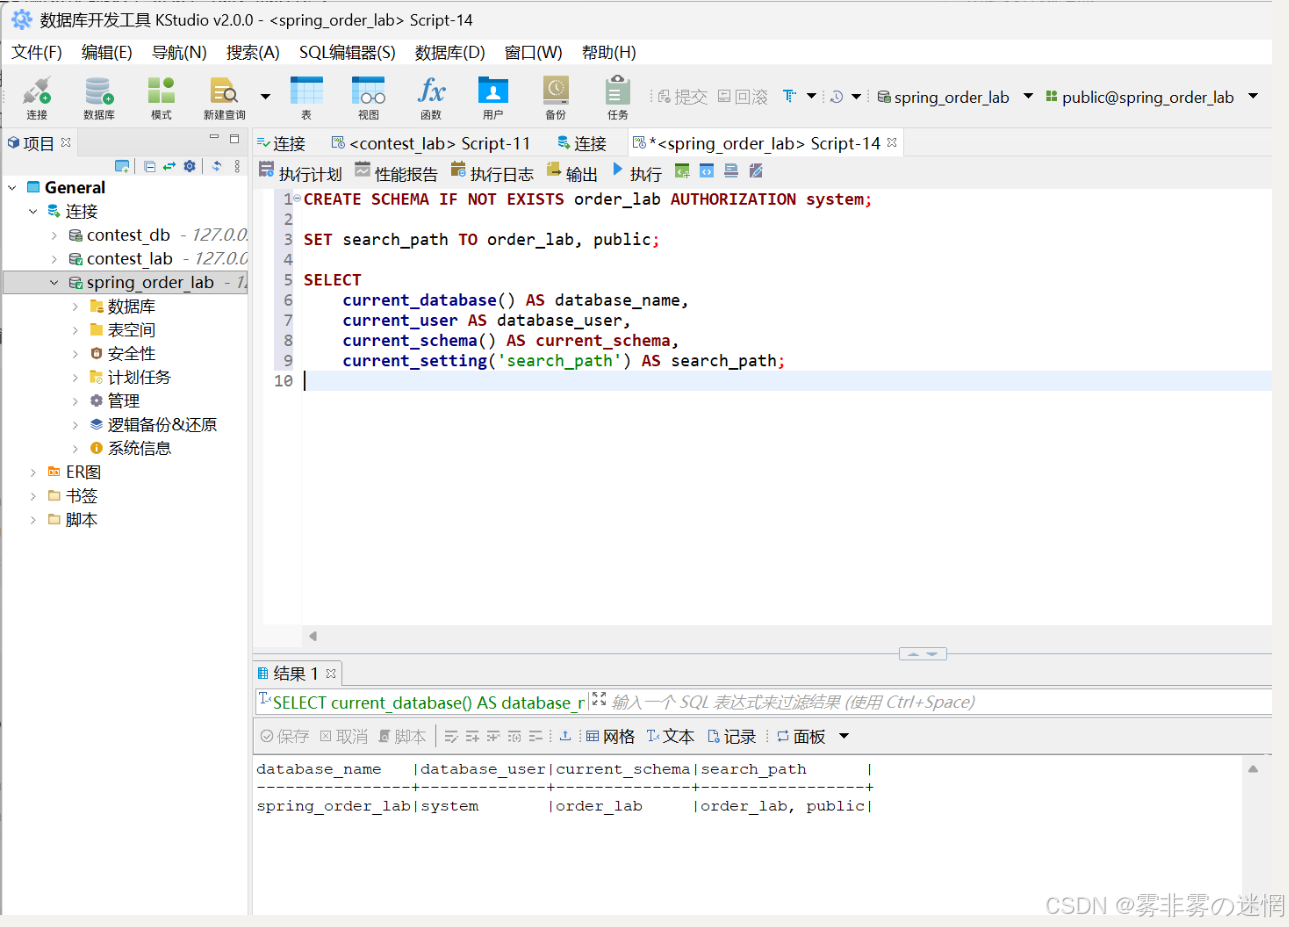
Task: Expand the ER图 folder
Action: tap(33, 472)
